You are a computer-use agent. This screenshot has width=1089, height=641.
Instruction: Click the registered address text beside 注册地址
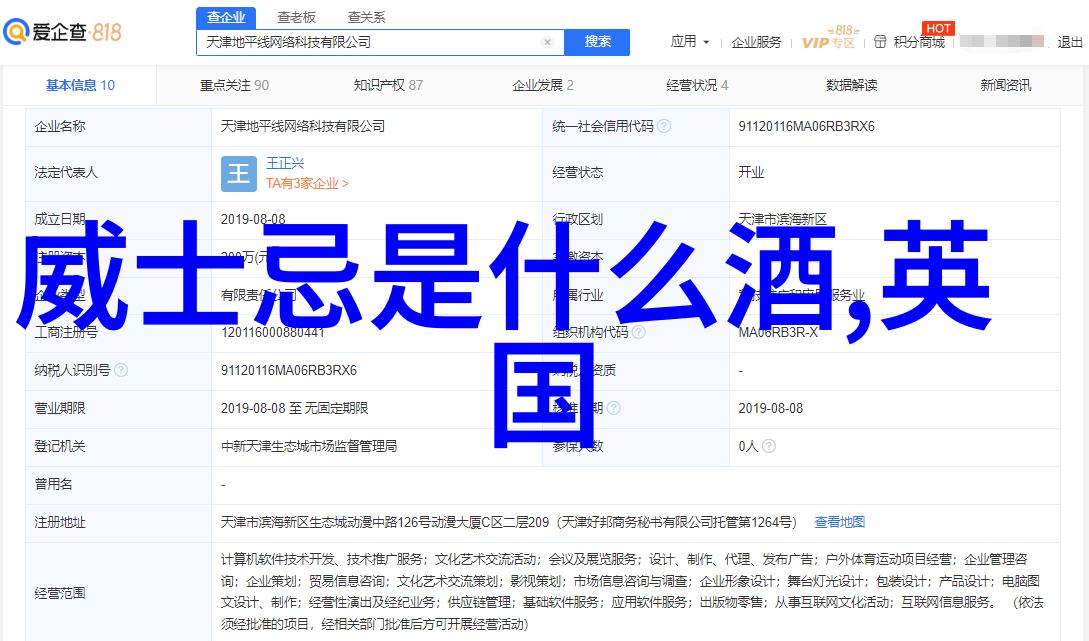pos(510,522)
